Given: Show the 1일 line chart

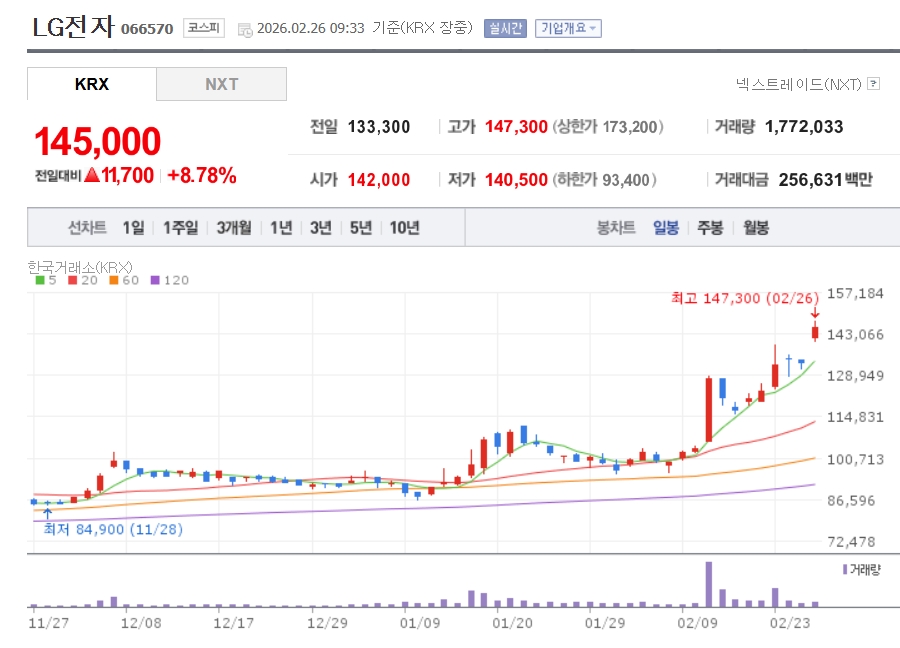Looking at the screenshot, I should click(133, 227).
